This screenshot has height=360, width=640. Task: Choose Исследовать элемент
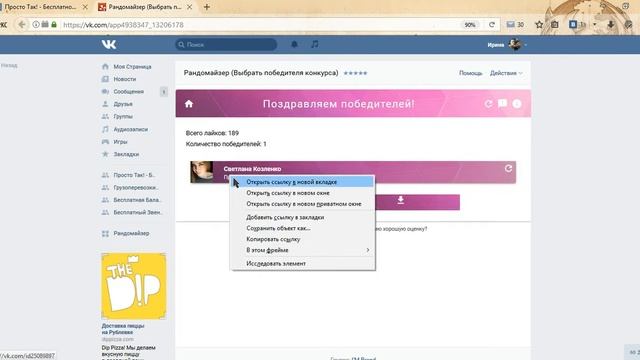click(x=302, y=264)
